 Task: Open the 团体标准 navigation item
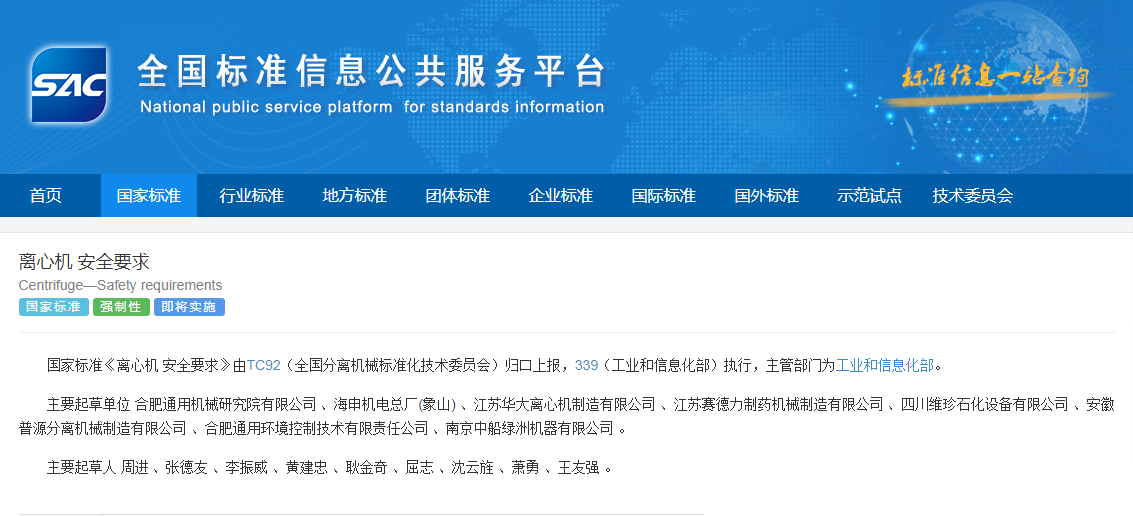pos(458,196)
